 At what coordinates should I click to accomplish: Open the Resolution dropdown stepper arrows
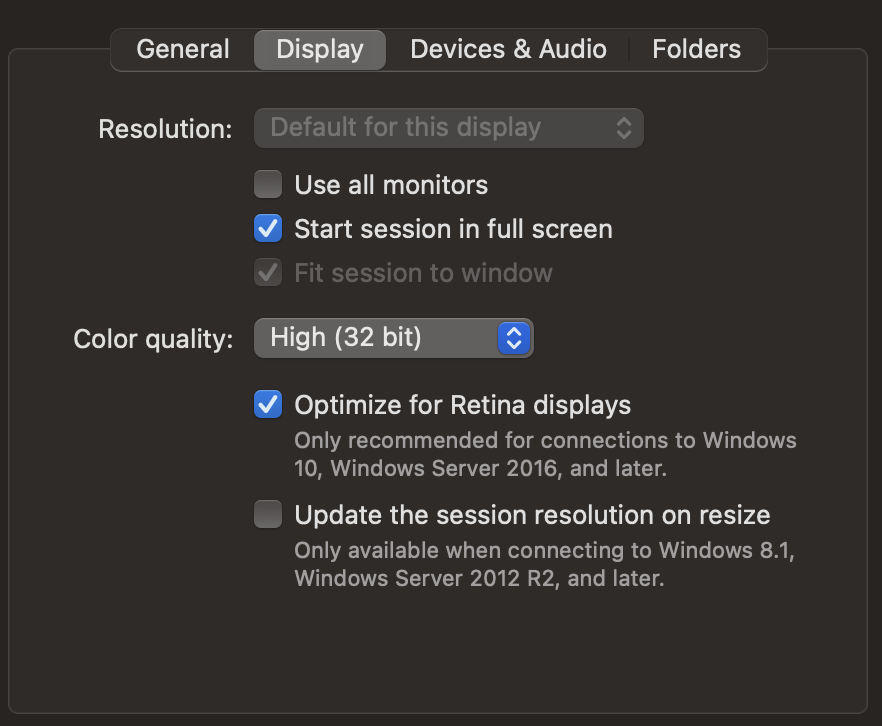click(x=622, y=127)
